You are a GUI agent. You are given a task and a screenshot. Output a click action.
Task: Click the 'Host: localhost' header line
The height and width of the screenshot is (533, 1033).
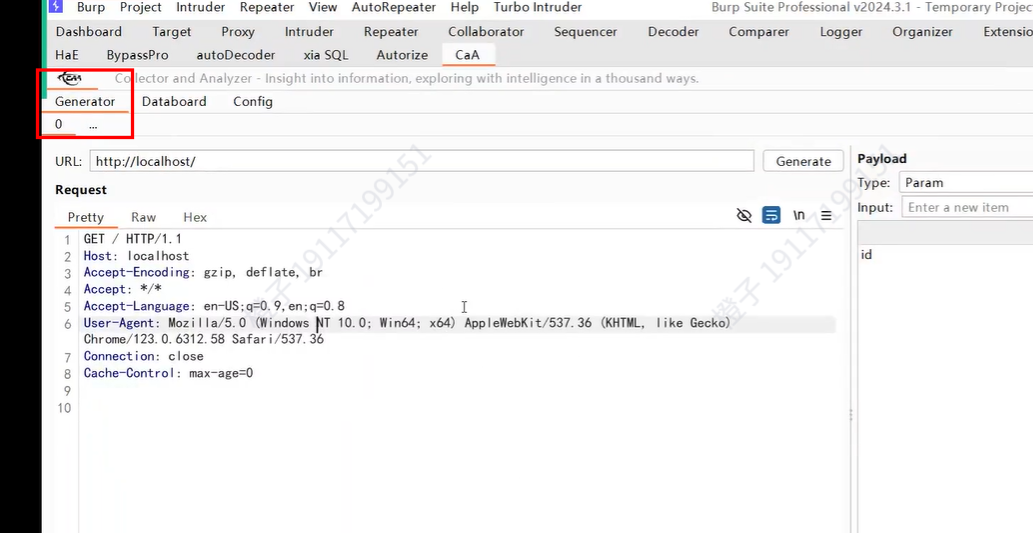[x=136, y=256]
